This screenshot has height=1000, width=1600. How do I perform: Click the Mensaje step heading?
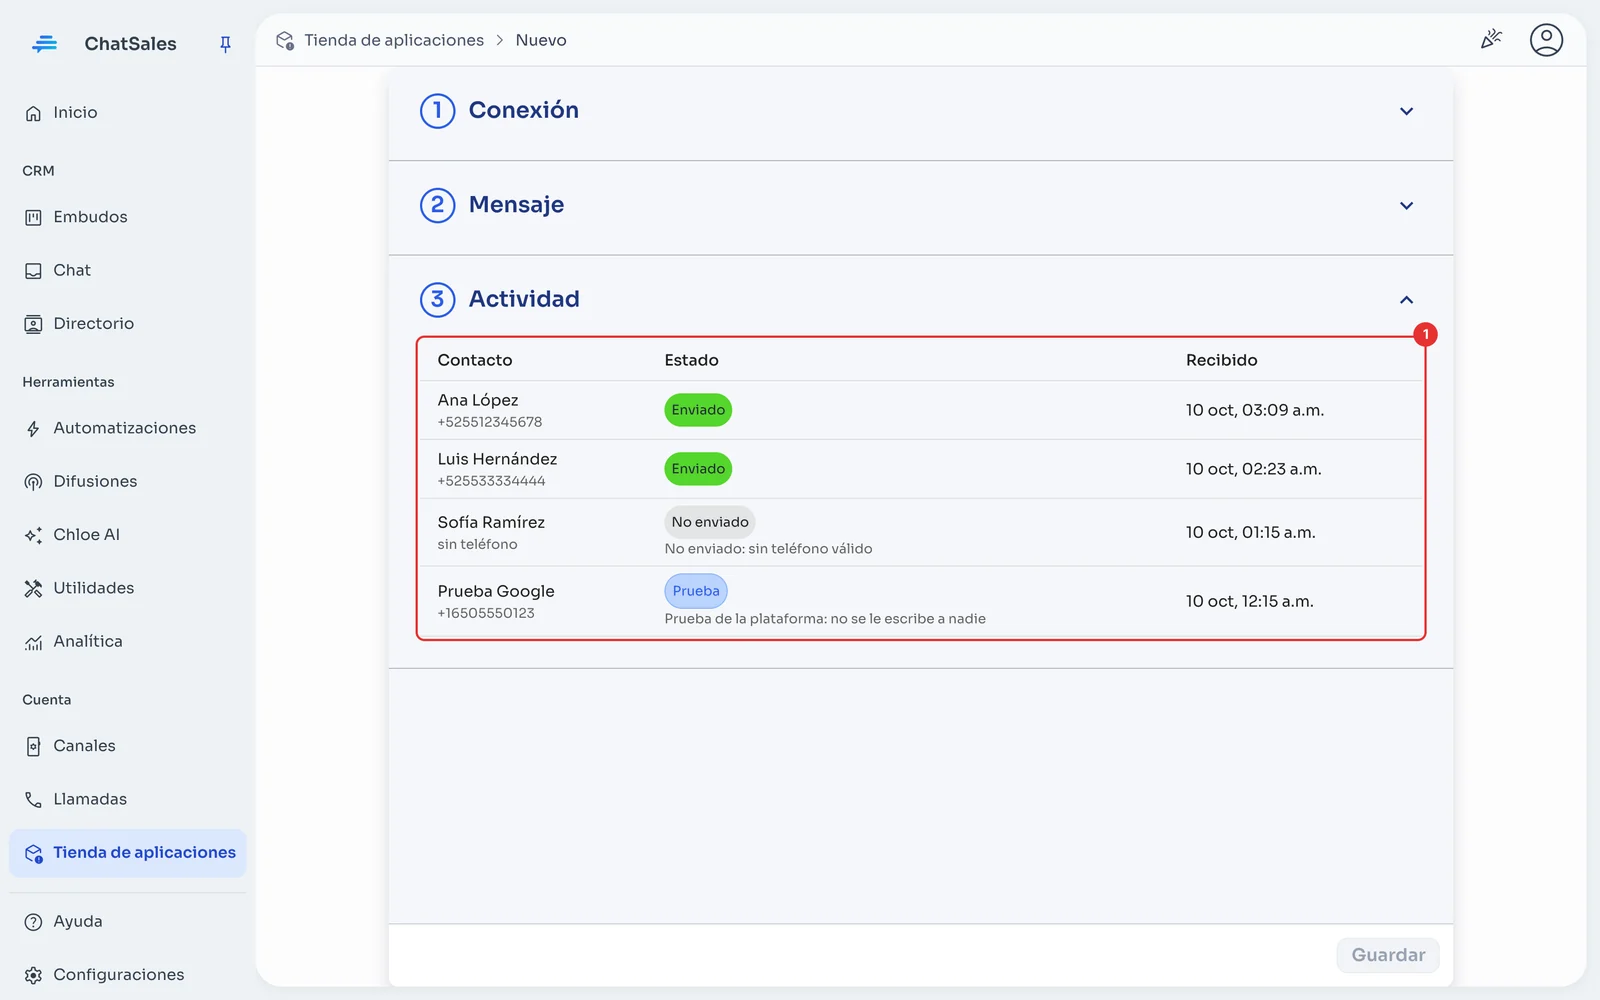pos(516,205)
